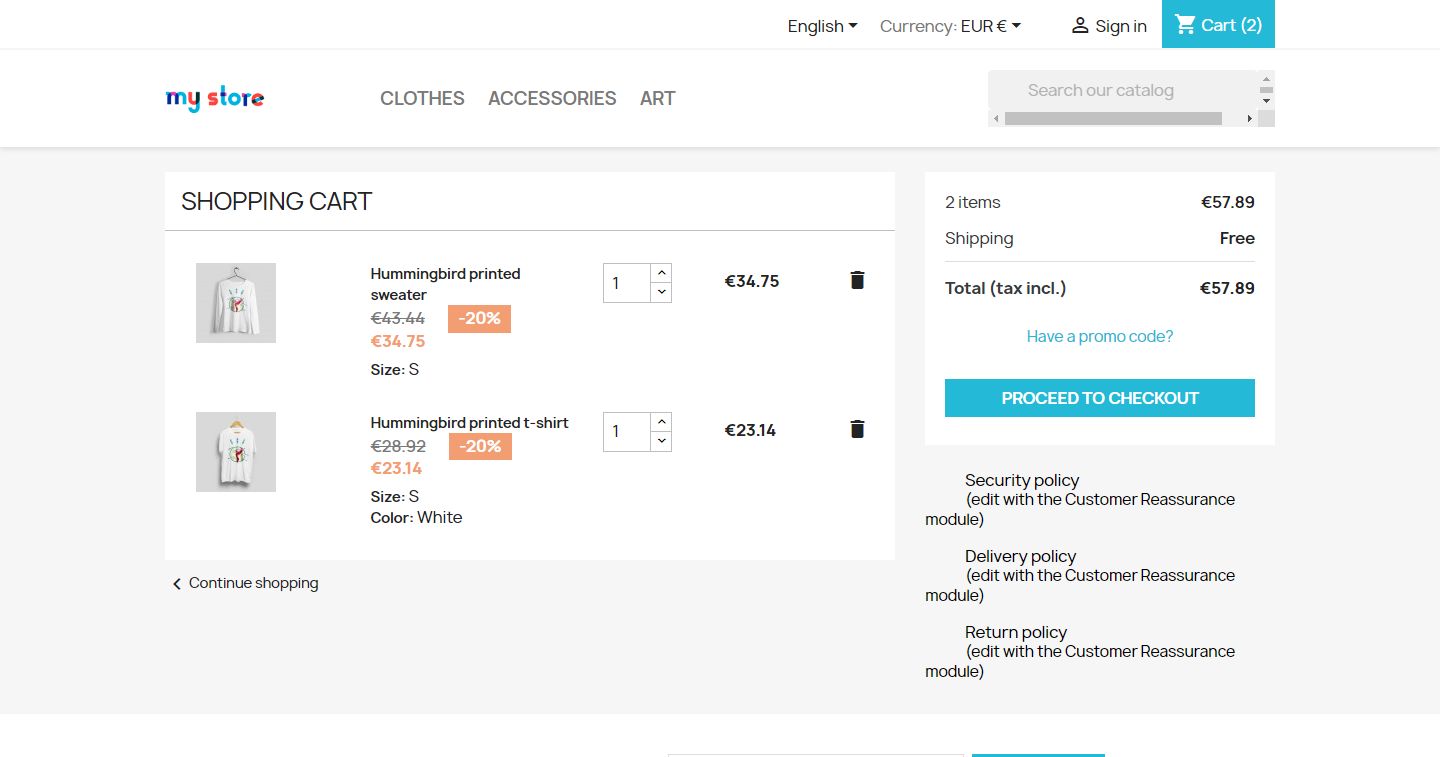Increase sweater quantity with up arrow

(662, 273)
